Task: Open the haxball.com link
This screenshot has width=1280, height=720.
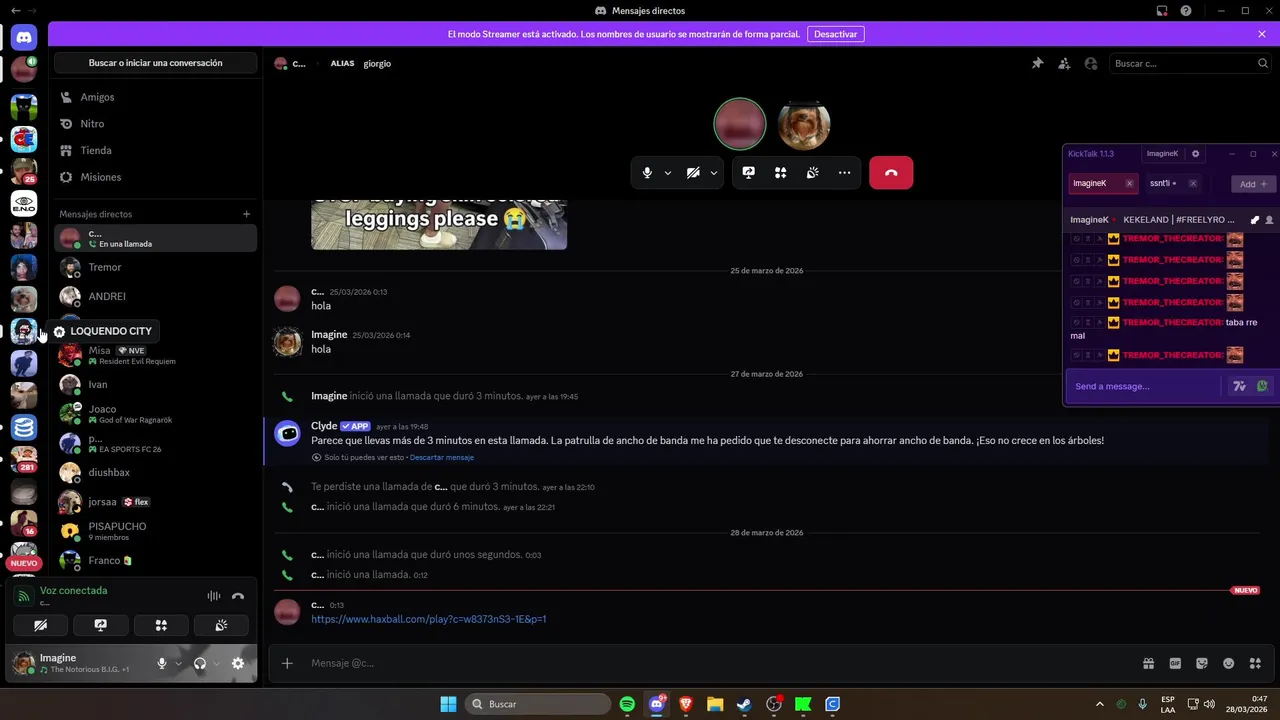Action: click(428, 619)
